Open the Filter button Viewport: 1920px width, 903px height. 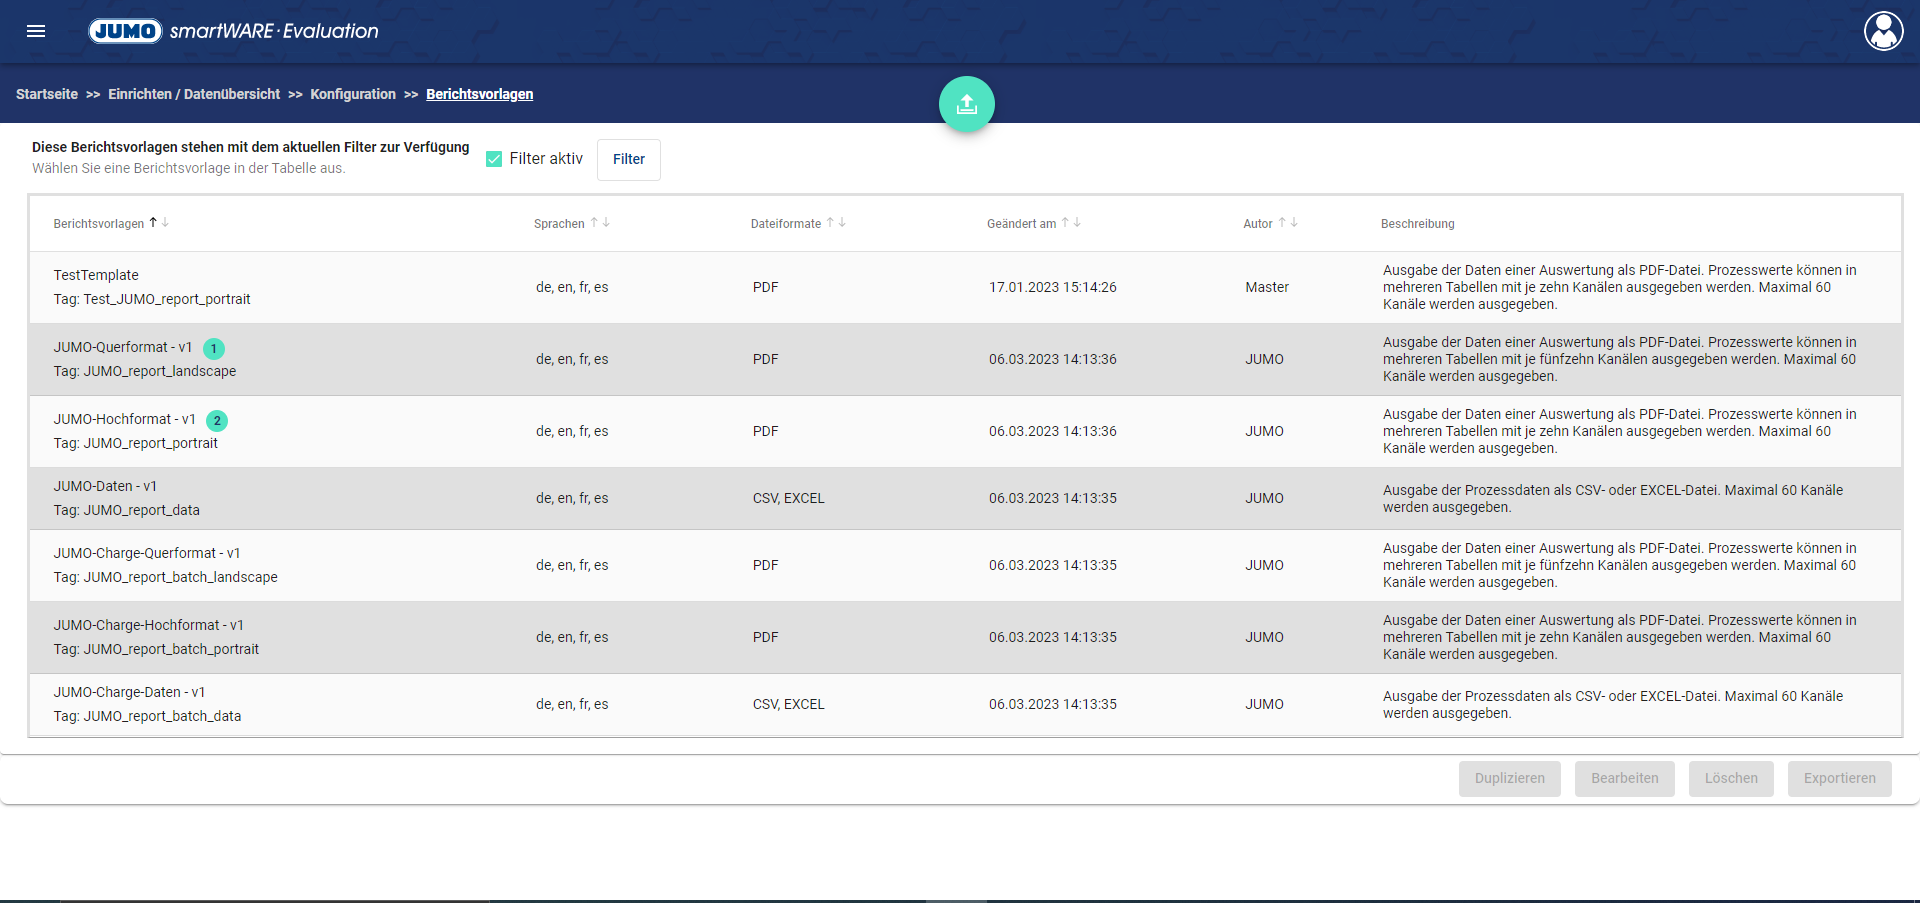coord(629,160)
